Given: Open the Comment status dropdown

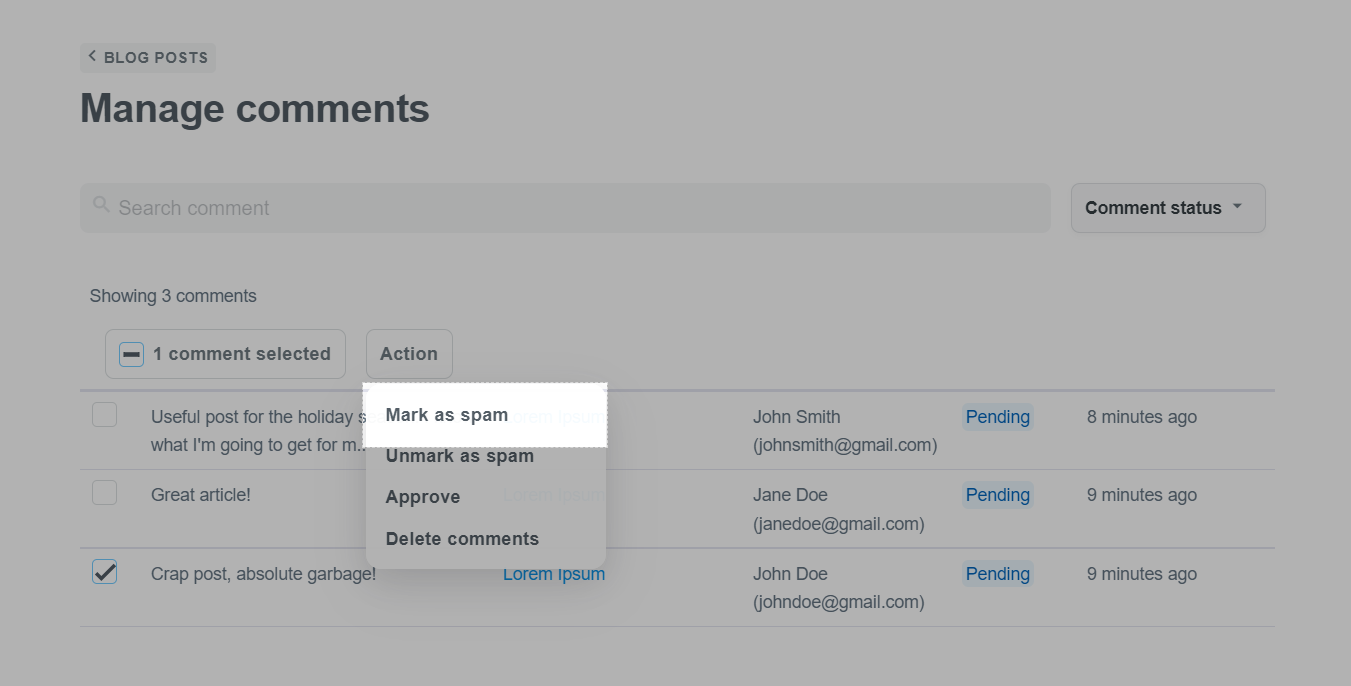Looking at the screenshot, I should [x=1168, y=208].
